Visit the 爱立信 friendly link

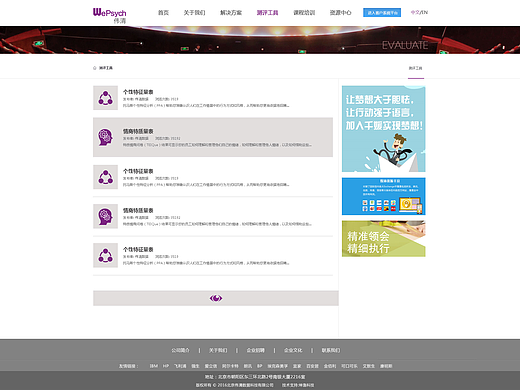coord(211,366)
